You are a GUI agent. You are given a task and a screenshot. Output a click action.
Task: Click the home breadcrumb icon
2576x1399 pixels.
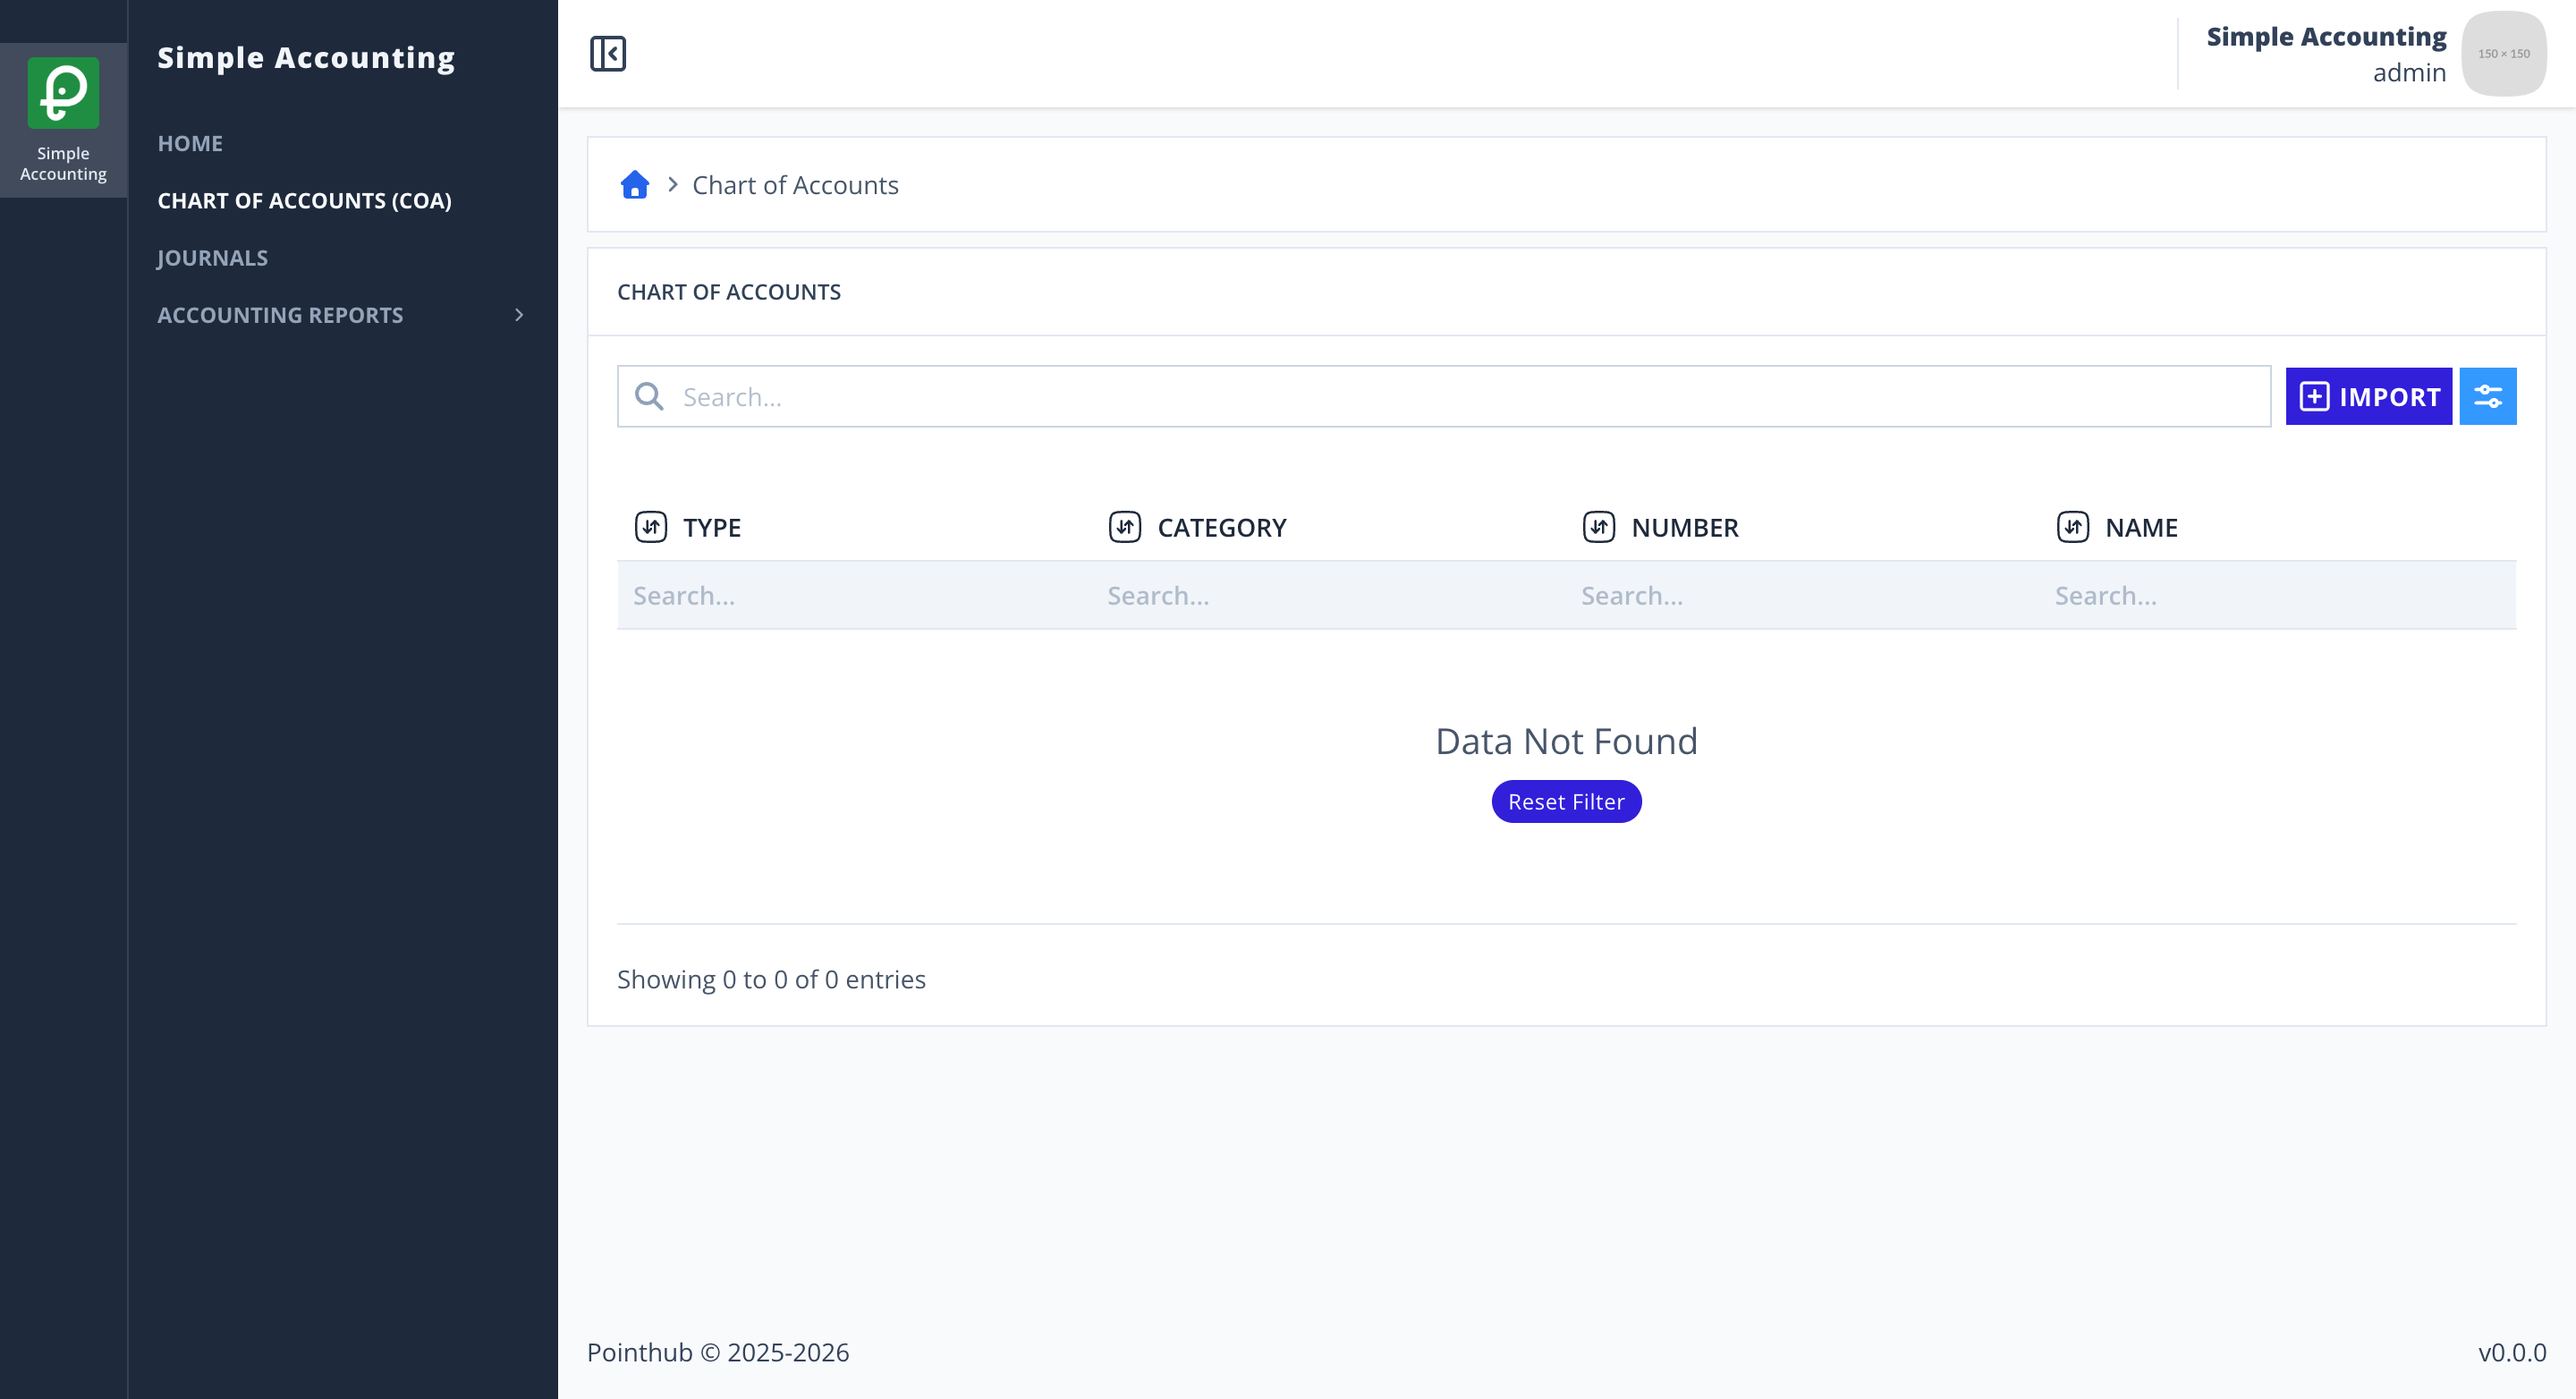pyautogui.click(x=635, y=185)
